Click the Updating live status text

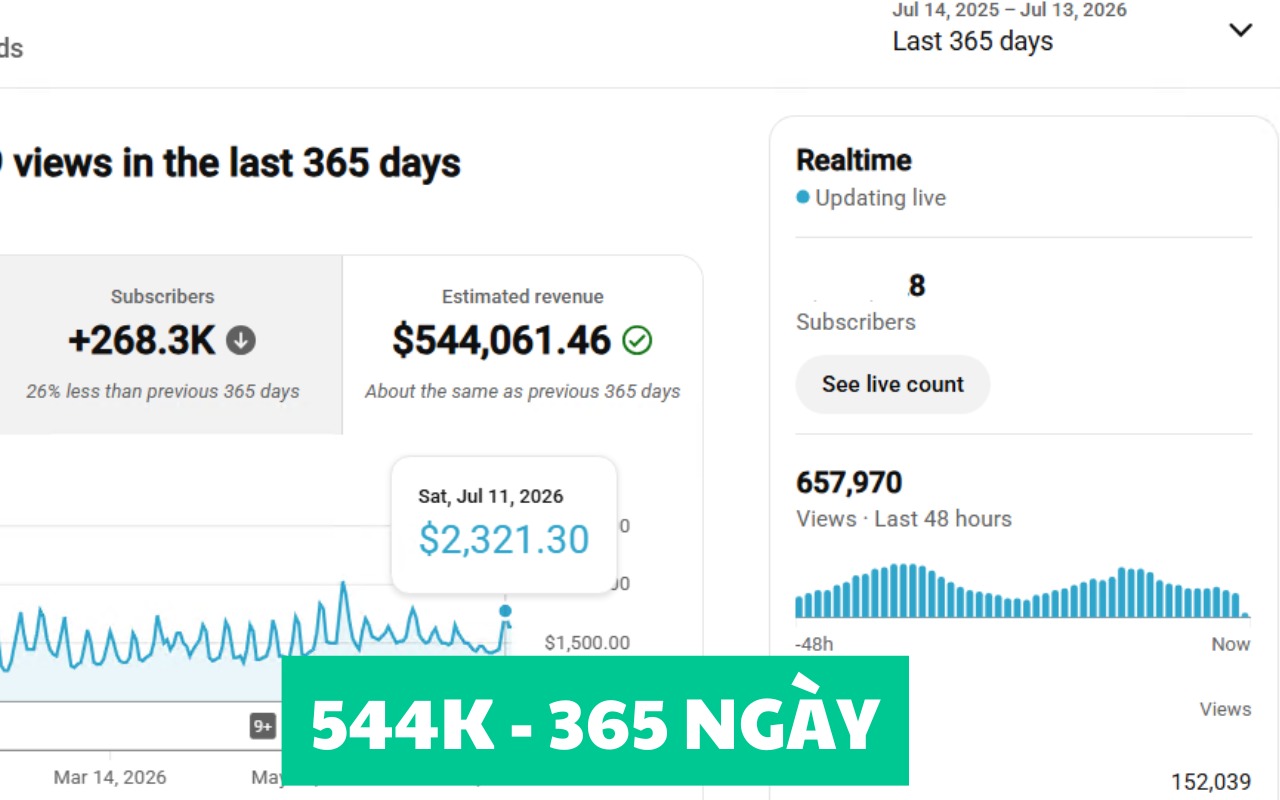coord(880,198)
